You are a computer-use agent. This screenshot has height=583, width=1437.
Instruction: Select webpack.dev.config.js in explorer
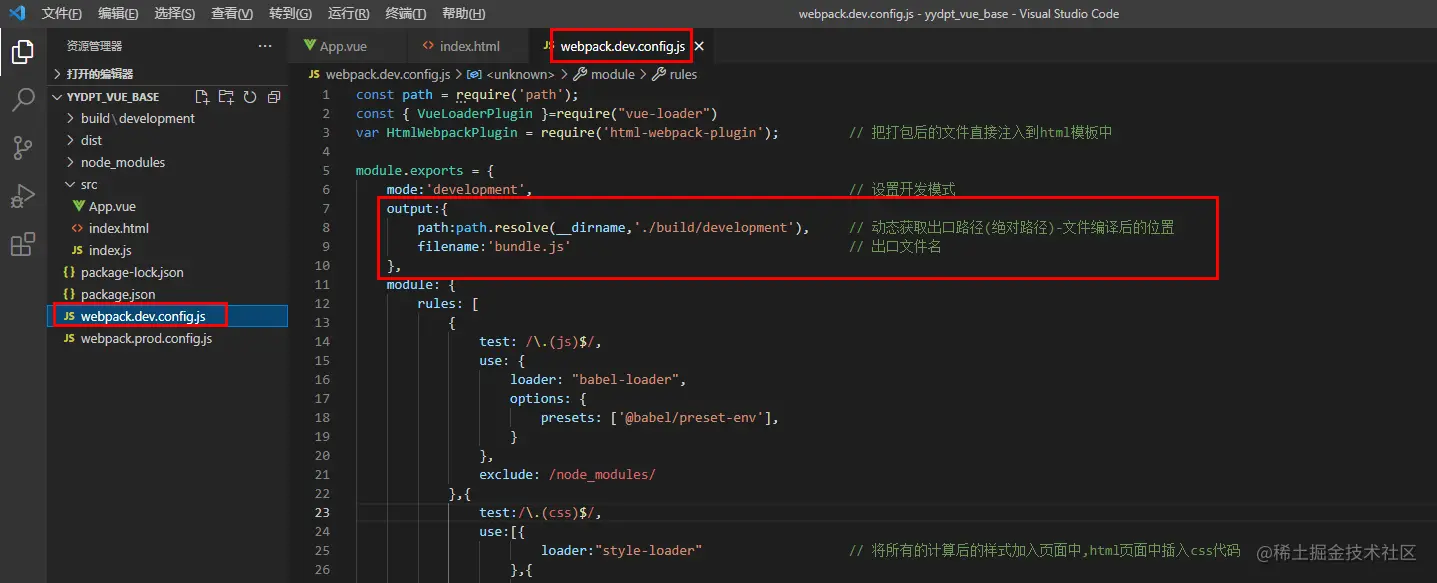168,316
